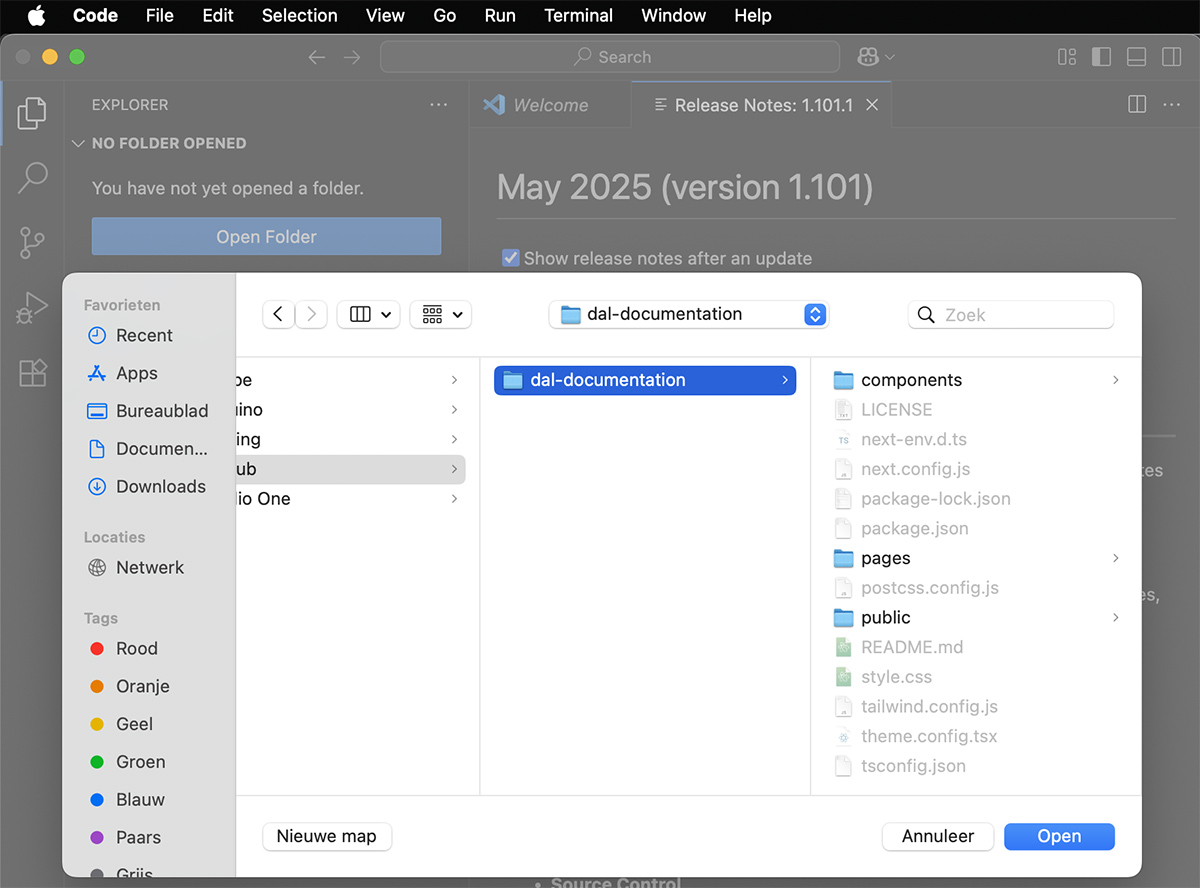Image resolution: width=1200 pixels, height=888 pixels.
Task: Click Netwerk in dialog sidebar
Action: pyautogui.click(x=136, y=567)
